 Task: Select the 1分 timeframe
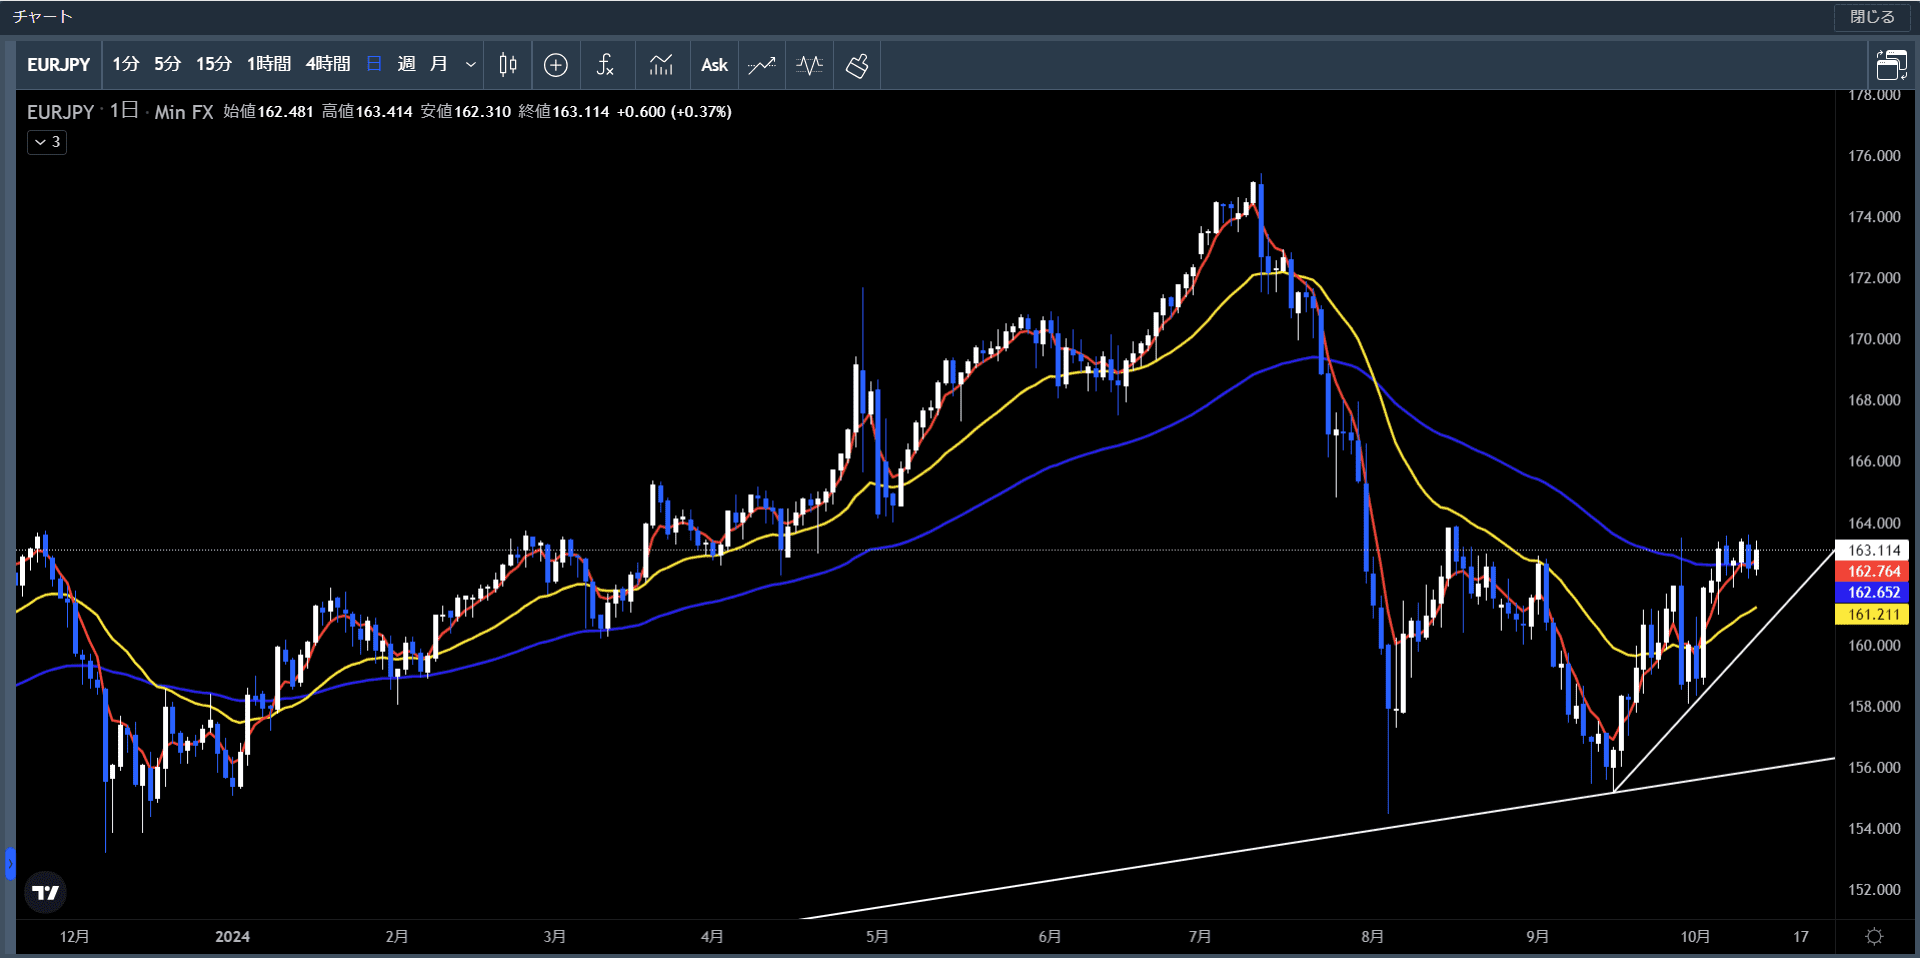click(x=125, y=65)
